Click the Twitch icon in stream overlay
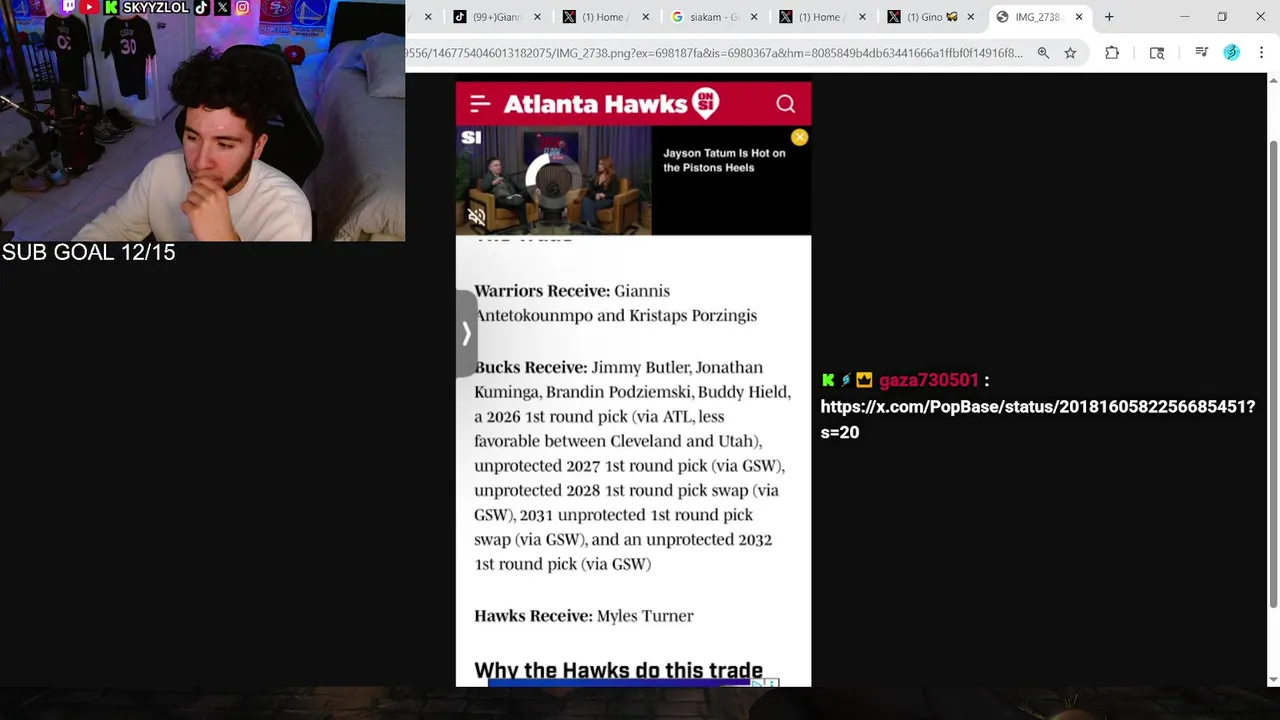 [x=68, y=7]
